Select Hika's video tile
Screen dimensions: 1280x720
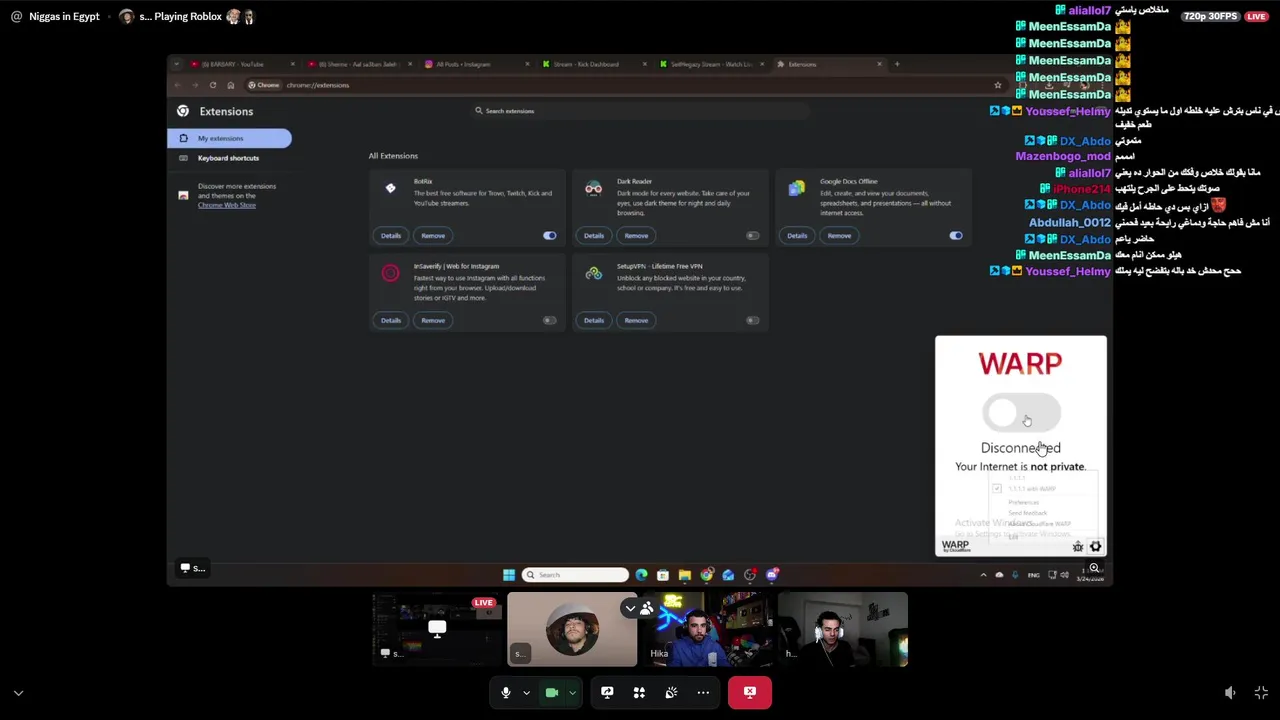[707, 629]
